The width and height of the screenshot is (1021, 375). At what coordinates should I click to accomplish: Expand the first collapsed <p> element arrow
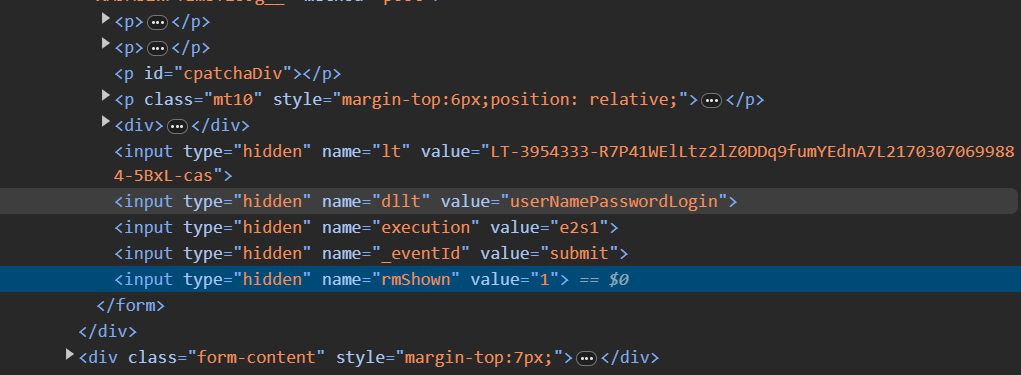tap(106, 18)
